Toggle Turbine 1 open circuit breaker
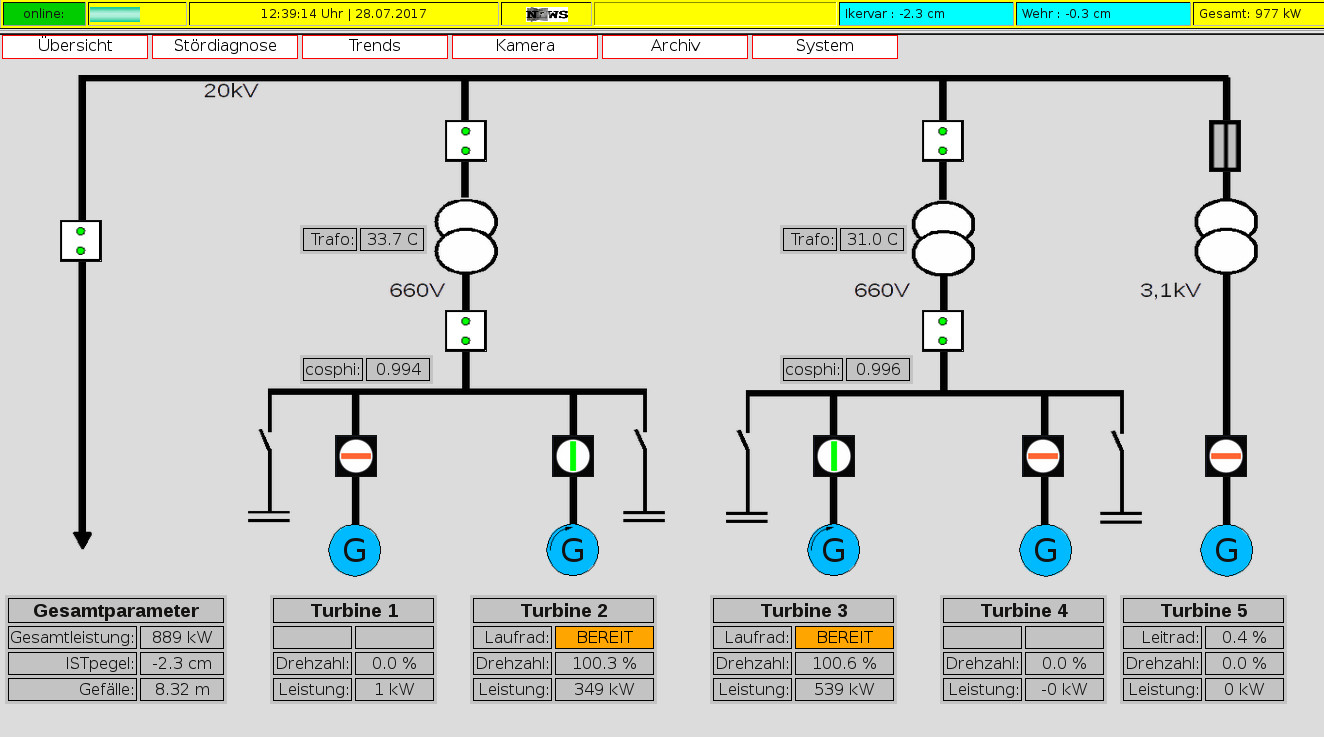 click(355, 456)
